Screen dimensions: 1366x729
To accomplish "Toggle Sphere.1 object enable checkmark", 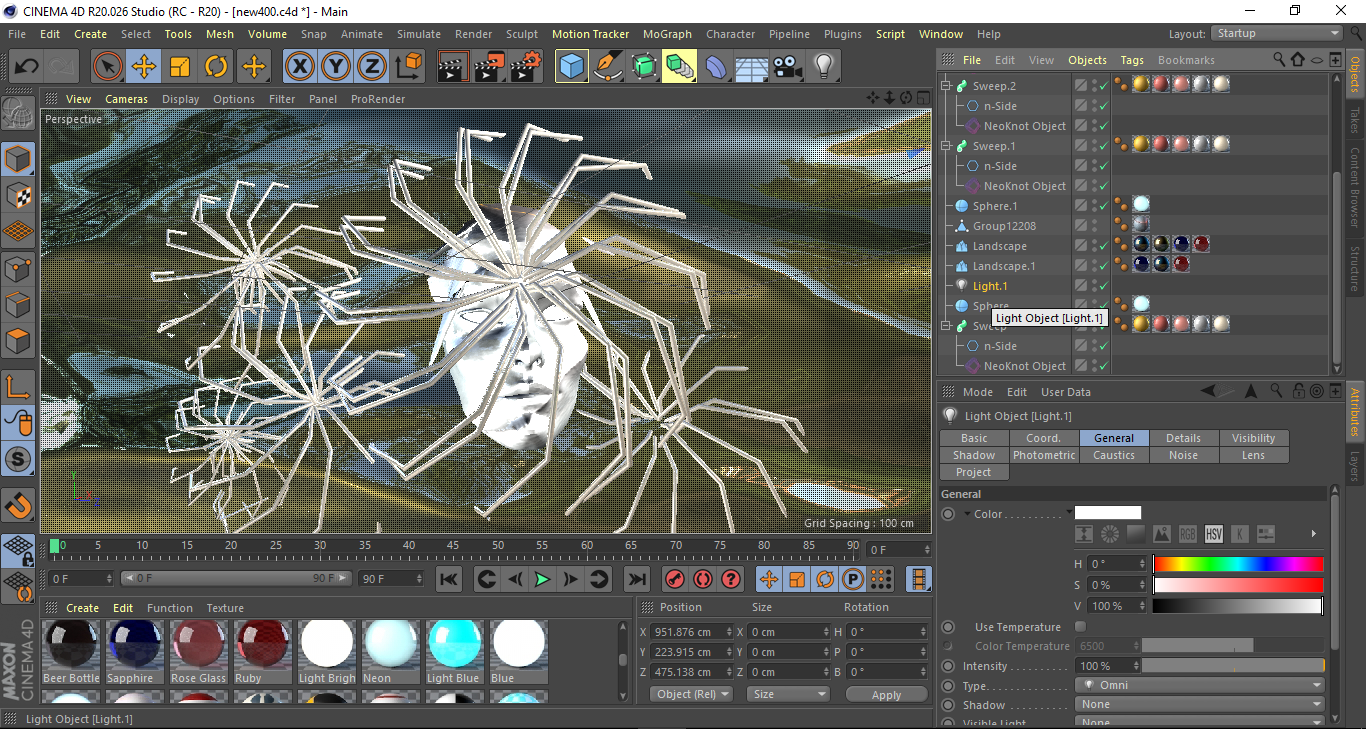I will (1103, 206).
